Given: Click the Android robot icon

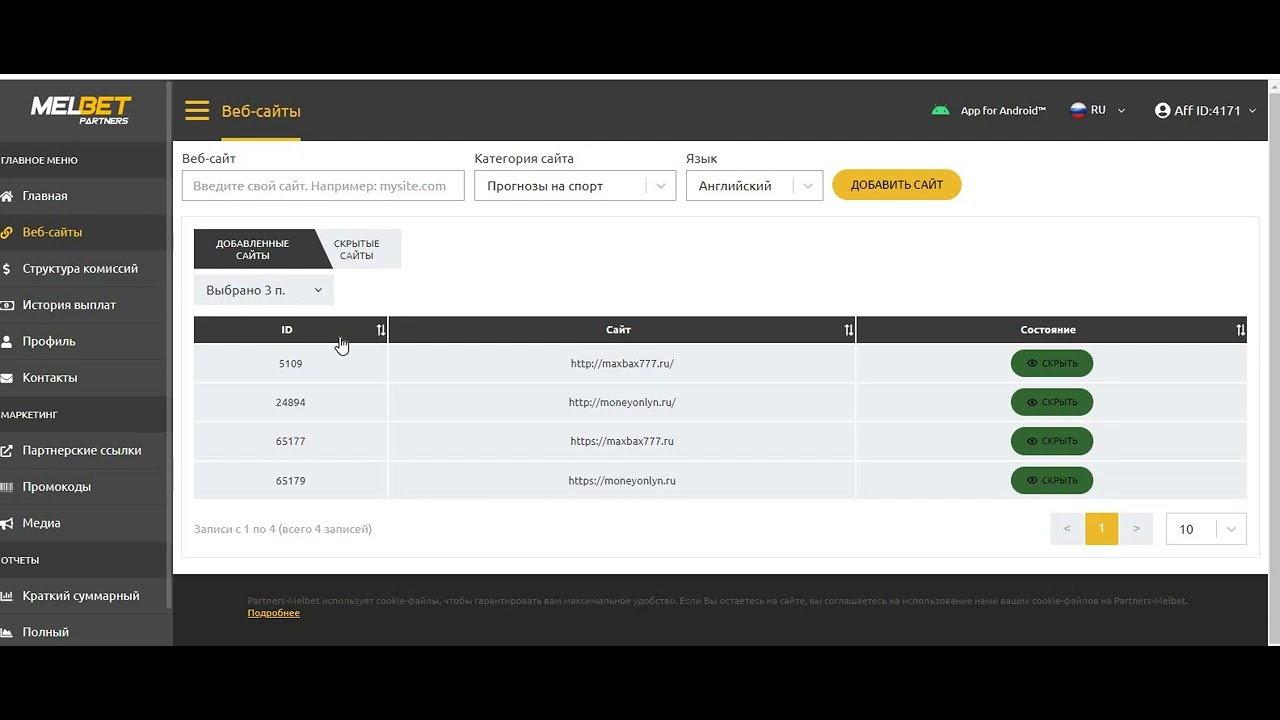Looking at the screenshot, I should coord(940,110).
